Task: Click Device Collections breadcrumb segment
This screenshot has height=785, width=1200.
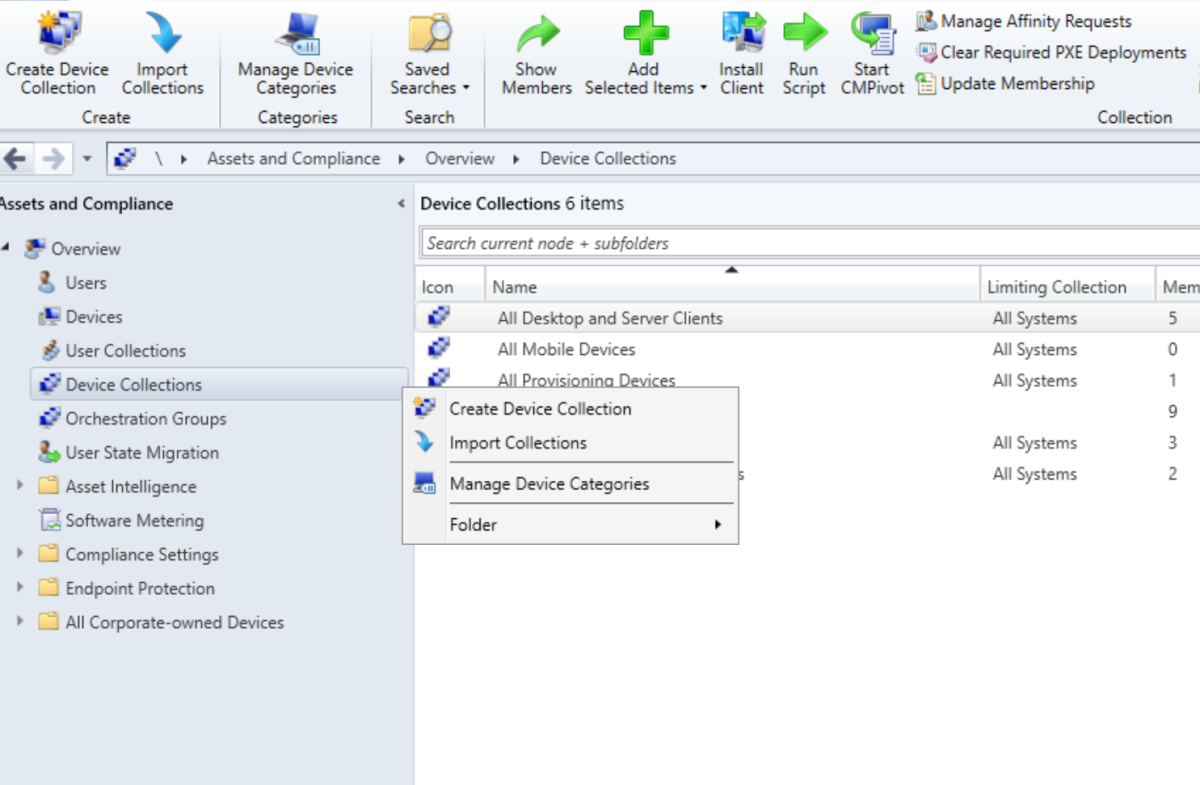Action: [608, 158]
